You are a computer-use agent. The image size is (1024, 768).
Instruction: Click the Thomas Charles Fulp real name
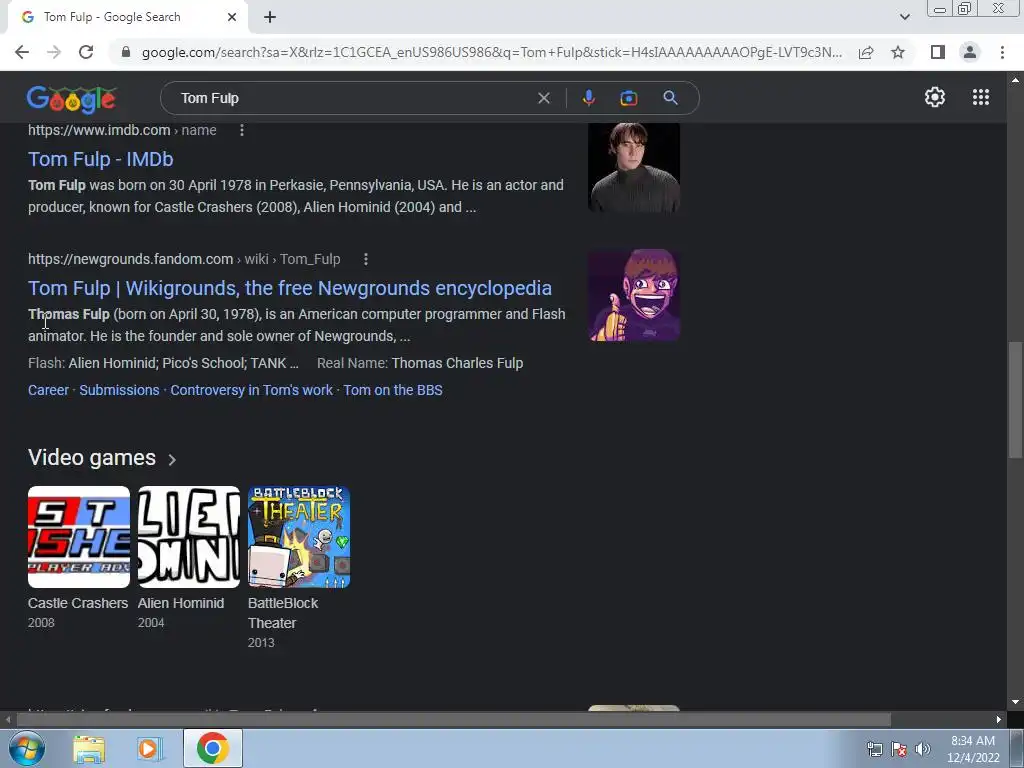pos(457,363)
